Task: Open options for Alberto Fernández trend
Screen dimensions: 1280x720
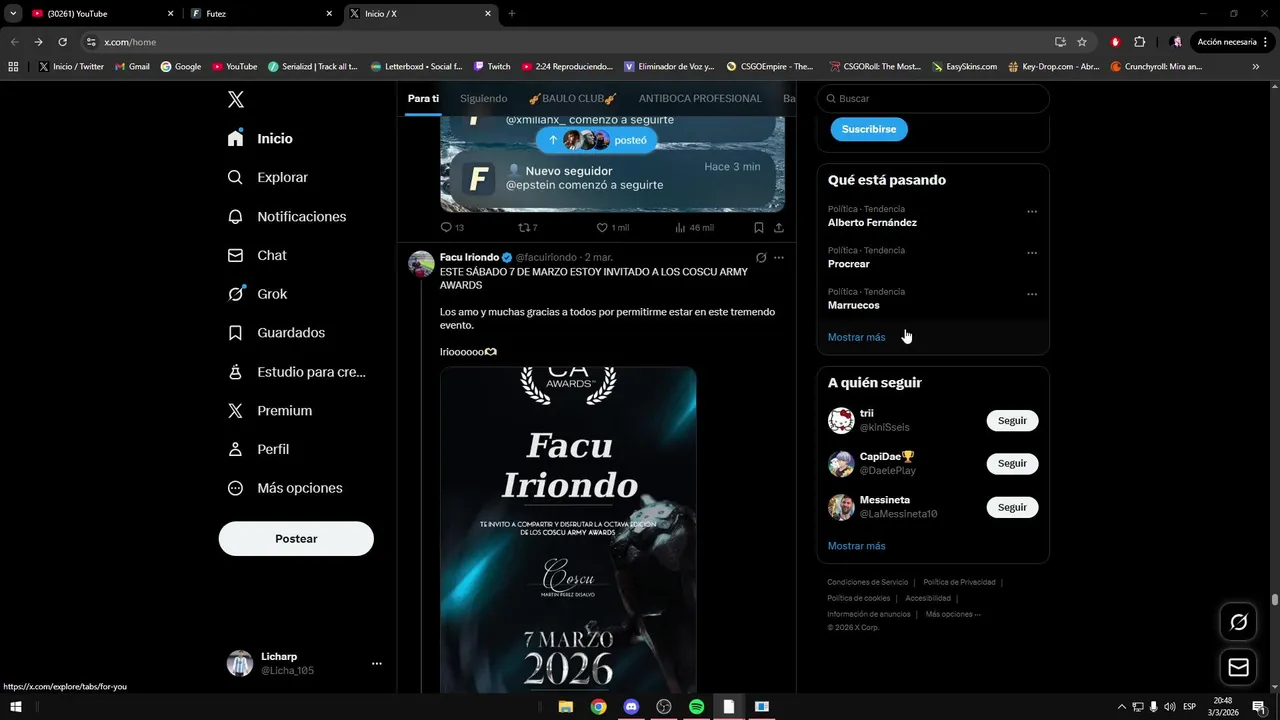Action: point(1032,212)
